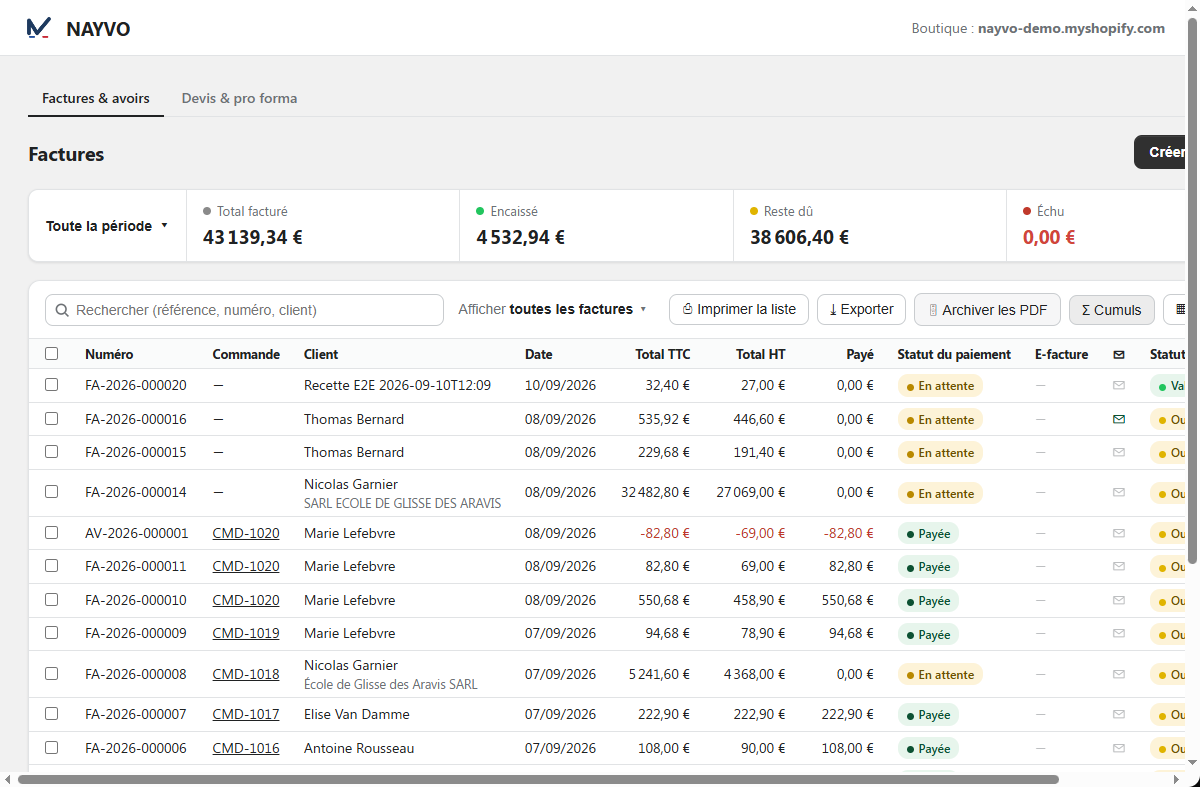Switch to the "Devis & pro forma" tab
The height and width of the screenshot is (787, 1200).
[x=239, y=98]
